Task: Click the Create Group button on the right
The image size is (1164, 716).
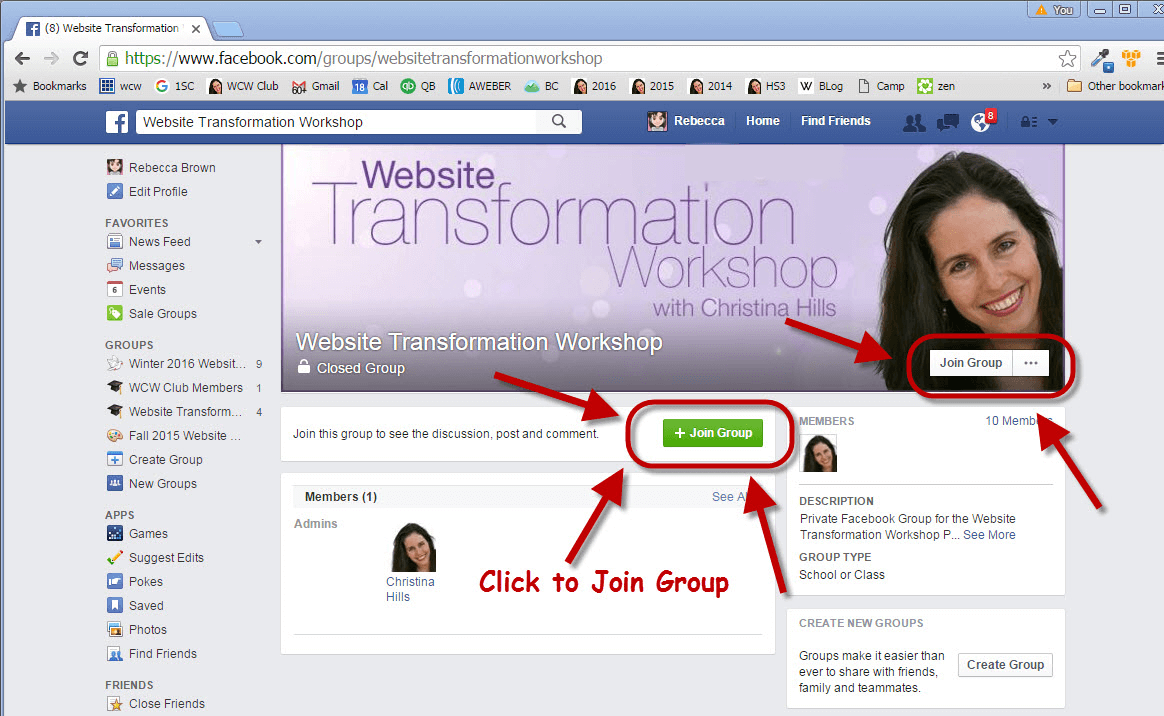Action: [x=1005, y=665]
